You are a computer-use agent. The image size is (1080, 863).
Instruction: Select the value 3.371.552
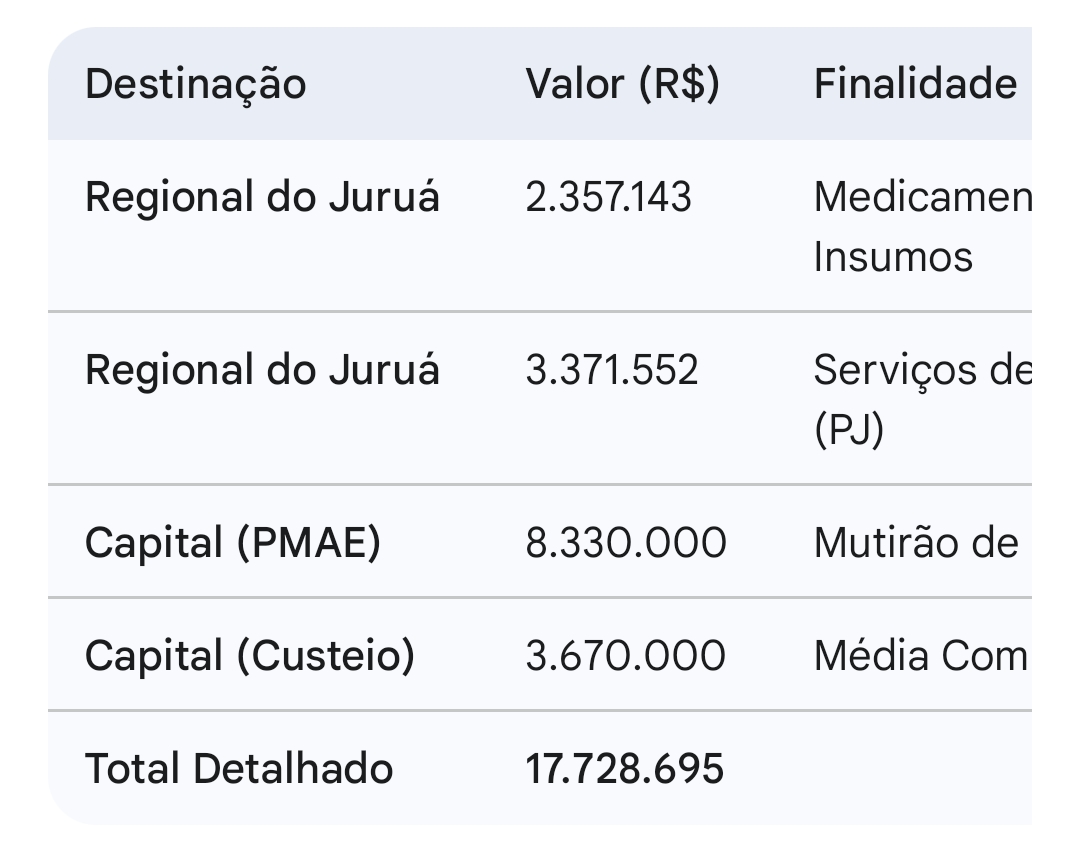click(612, 371)
